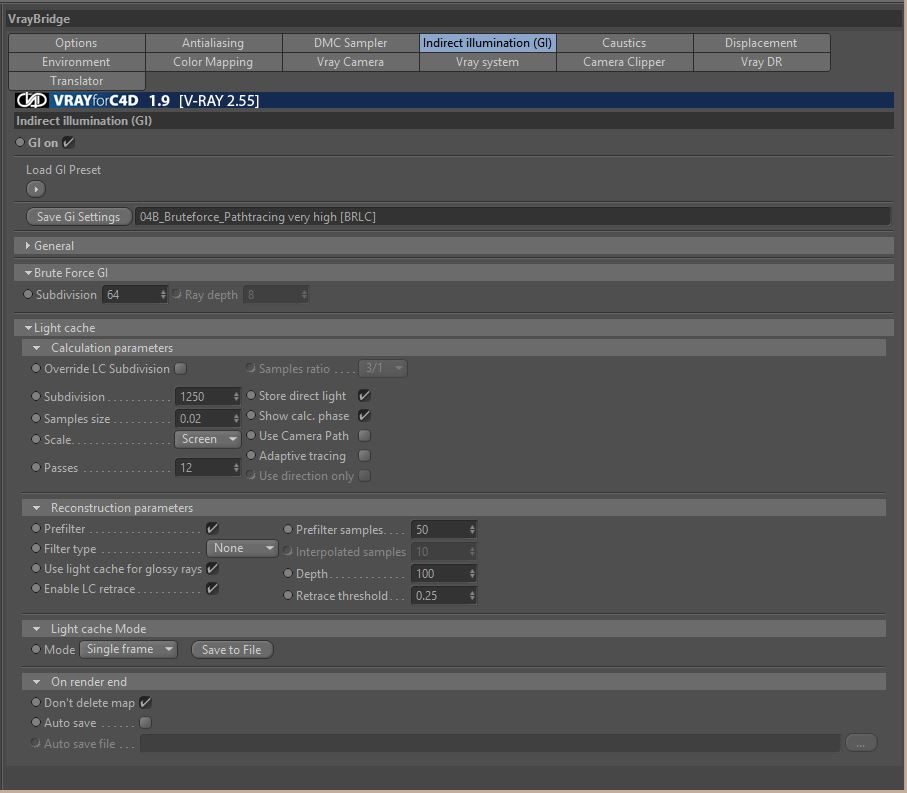
Task: Click the animation dot beside Passes
Action: coord(36,467)
